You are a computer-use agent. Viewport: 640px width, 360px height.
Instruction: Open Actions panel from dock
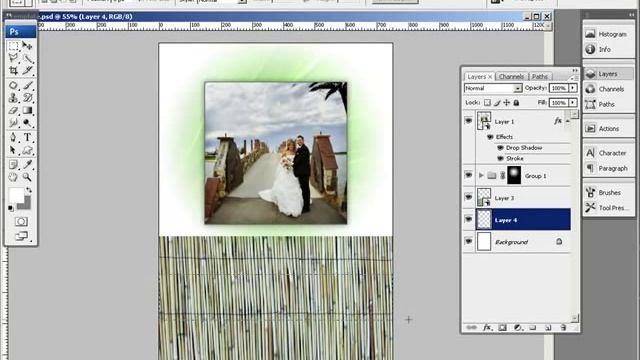608,129
